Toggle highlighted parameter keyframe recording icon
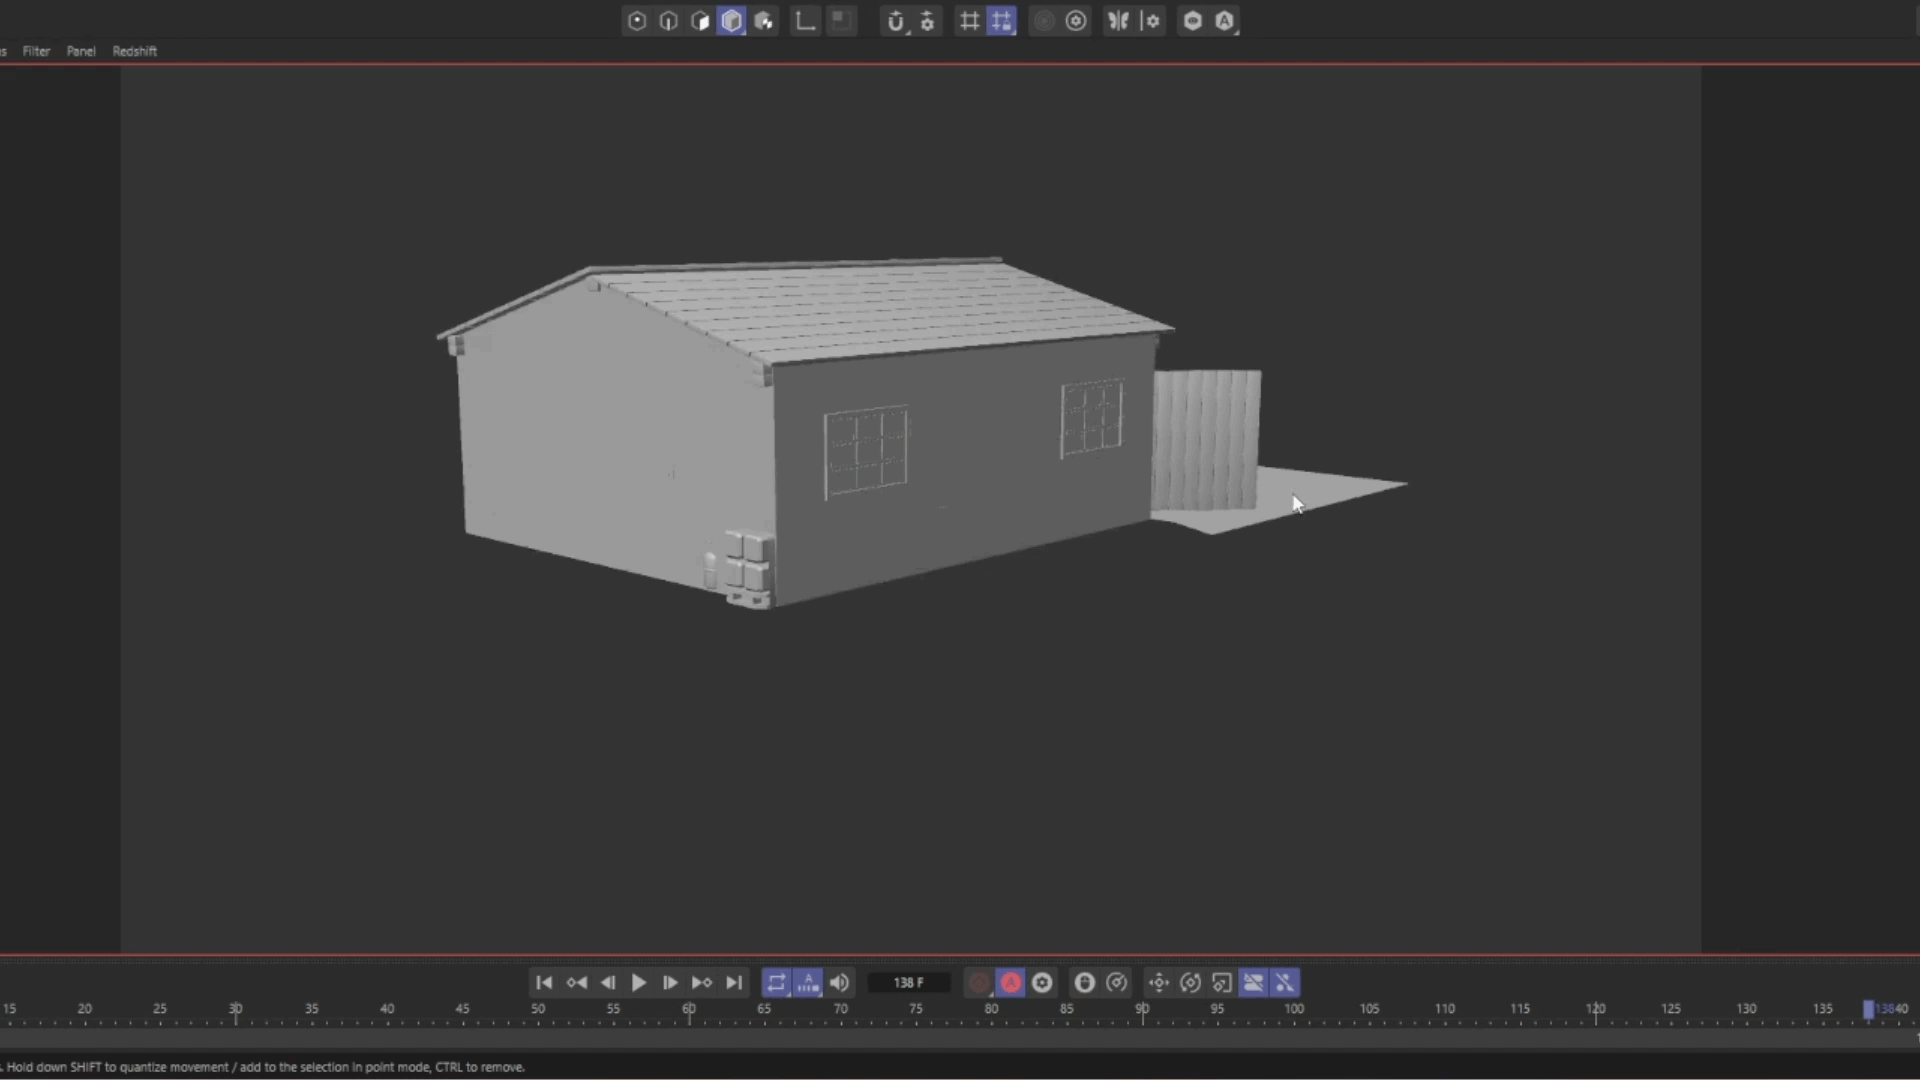Viewport: 1920px width, 1080px height. [1253, 983]
